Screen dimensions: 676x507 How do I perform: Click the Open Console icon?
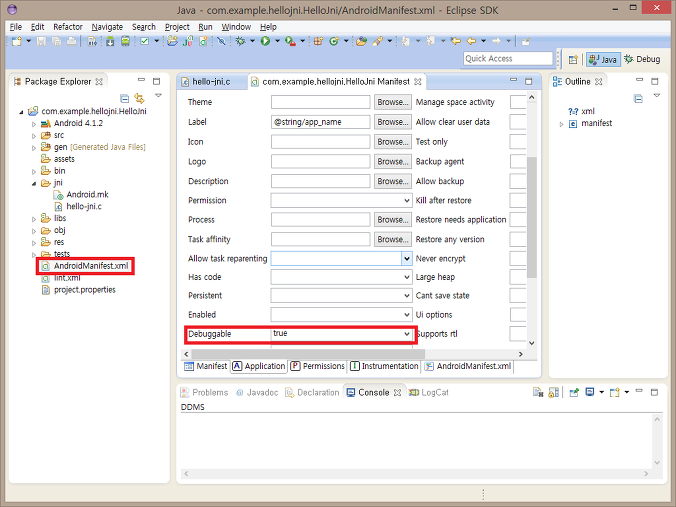[x=615, y=392]
